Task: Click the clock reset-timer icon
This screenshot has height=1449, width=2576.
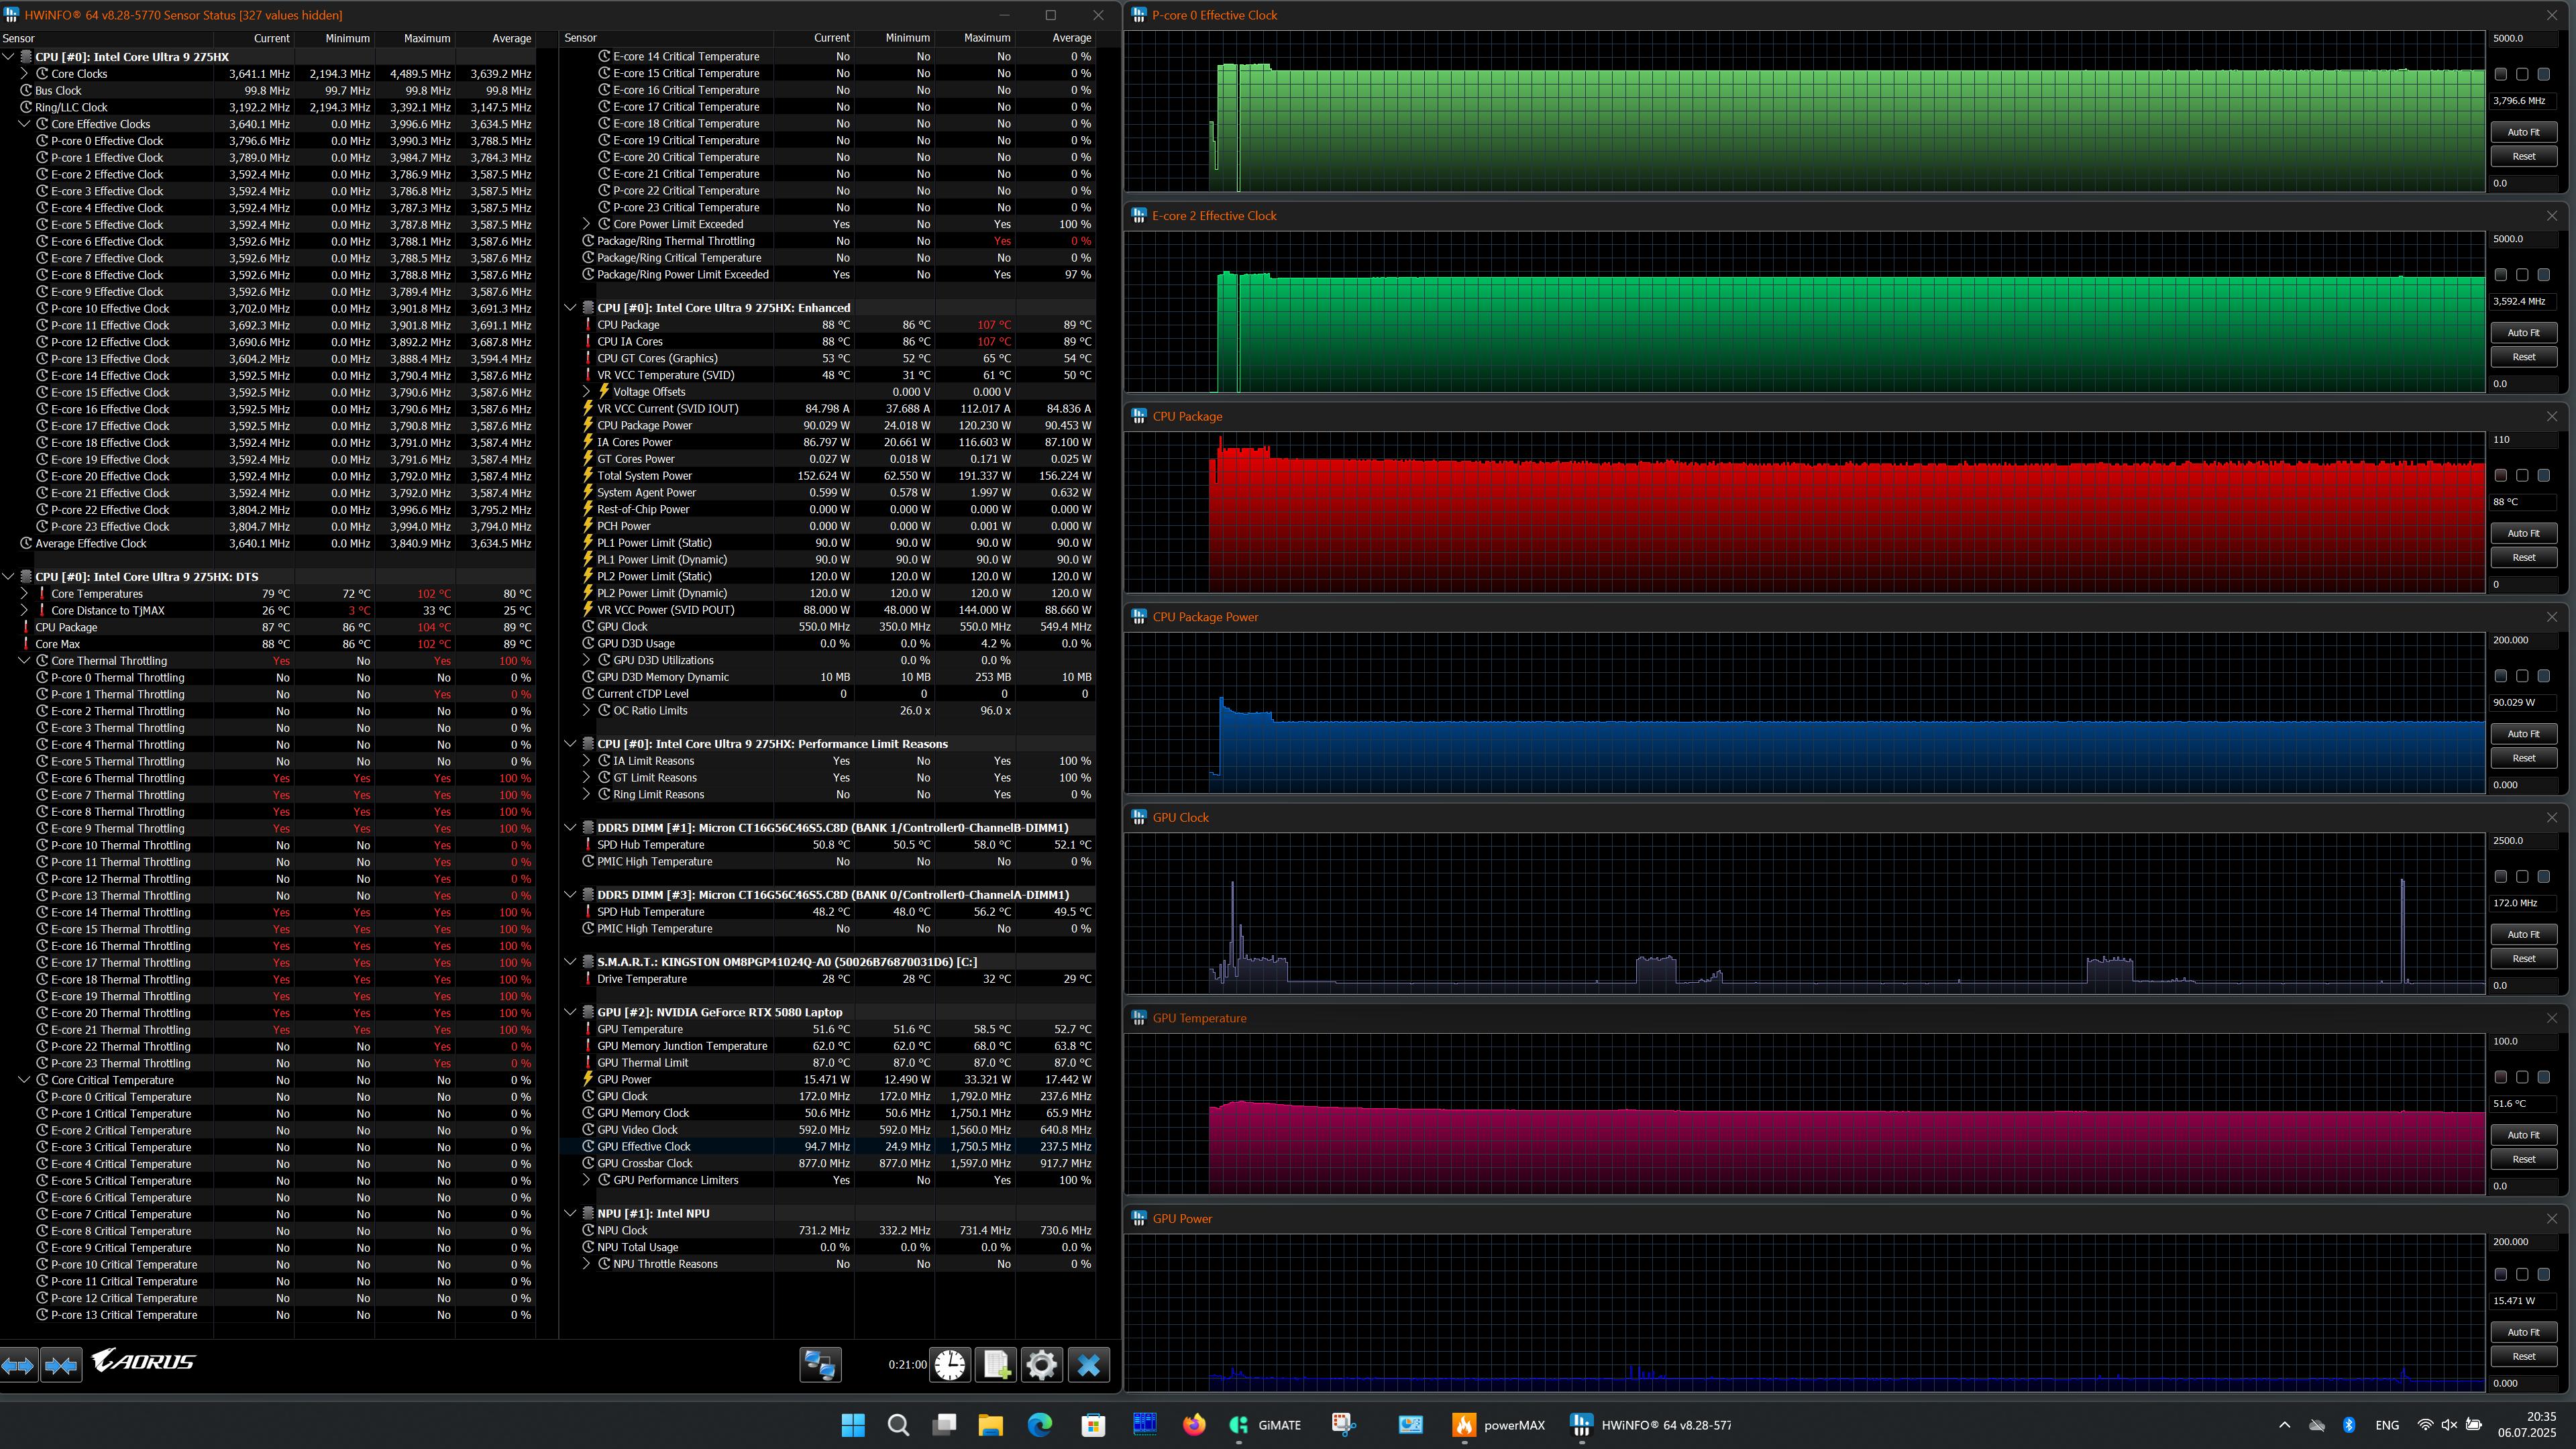Action: [x=950, y=1365]
